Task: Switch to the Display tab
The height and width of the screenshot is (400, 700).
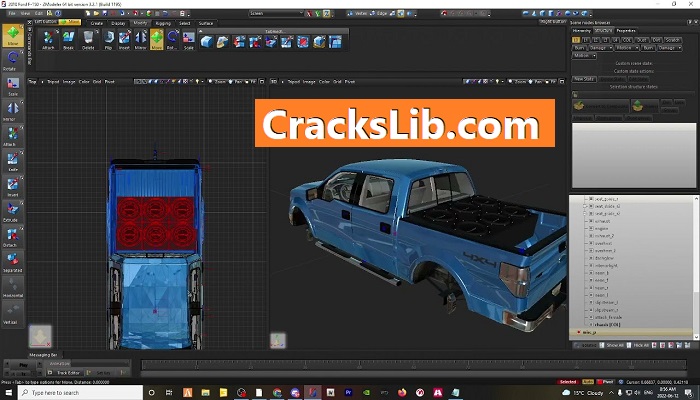Action: (x=118, y=23)
